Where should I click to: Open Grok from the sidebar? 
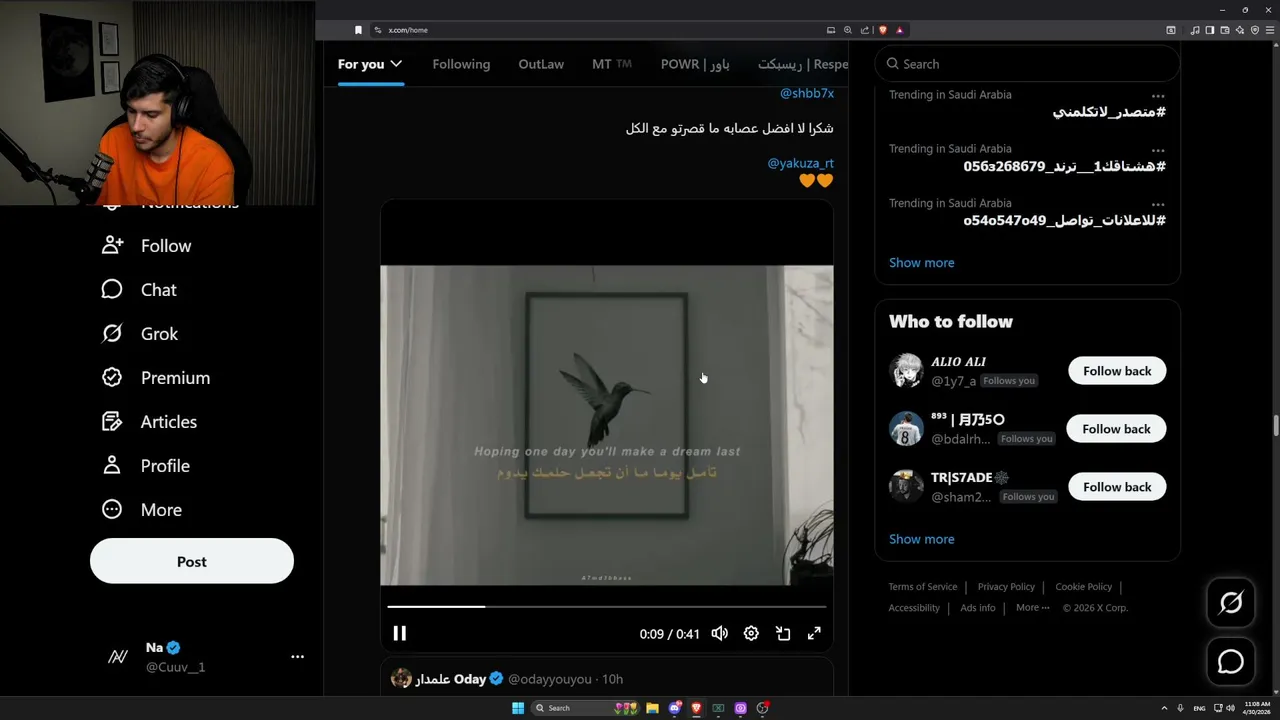[140, 334]
